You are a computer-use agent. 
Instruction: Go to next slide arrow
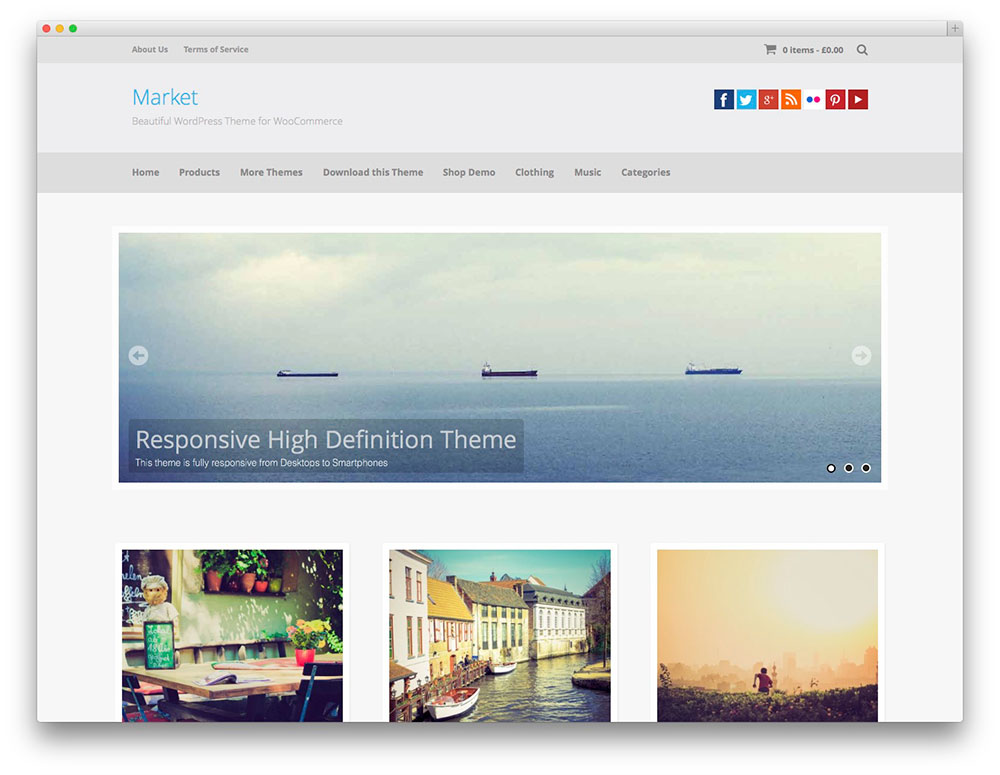pos(862,355)
